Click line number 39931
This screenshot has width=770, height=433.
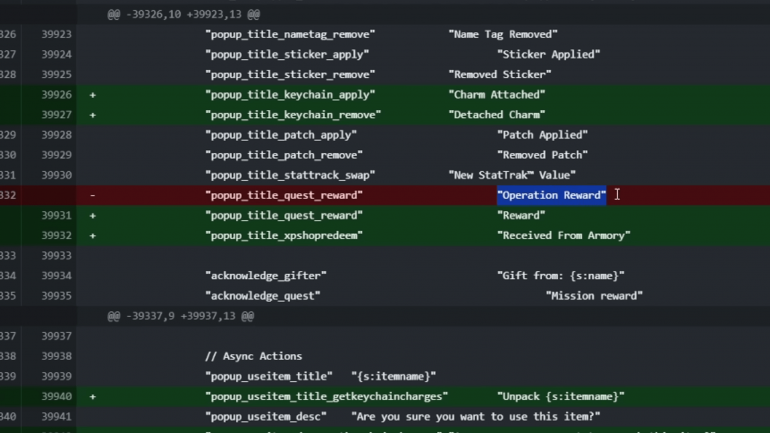56,215
